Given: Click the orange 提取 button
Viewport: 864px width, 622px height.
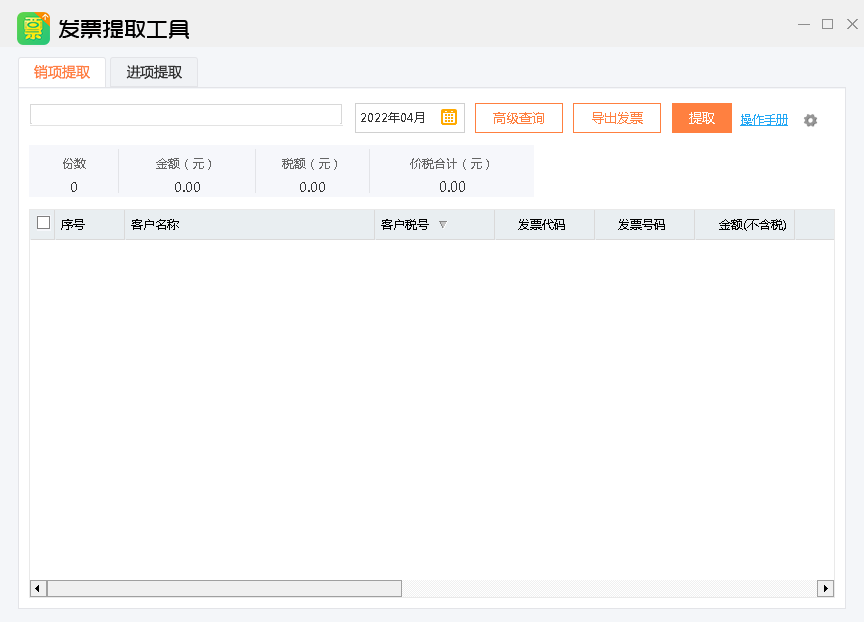Looking at the screenshot, I should [701, 118].
